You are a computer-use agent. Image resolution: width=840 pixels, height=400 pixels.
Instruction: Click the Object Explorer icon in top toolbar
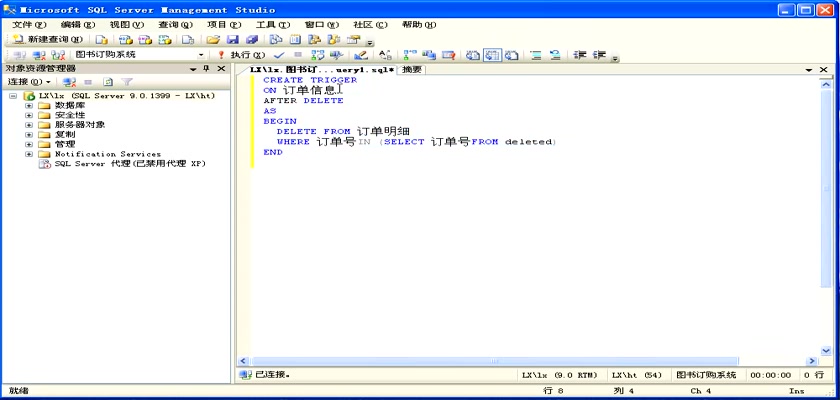point(314,40)
